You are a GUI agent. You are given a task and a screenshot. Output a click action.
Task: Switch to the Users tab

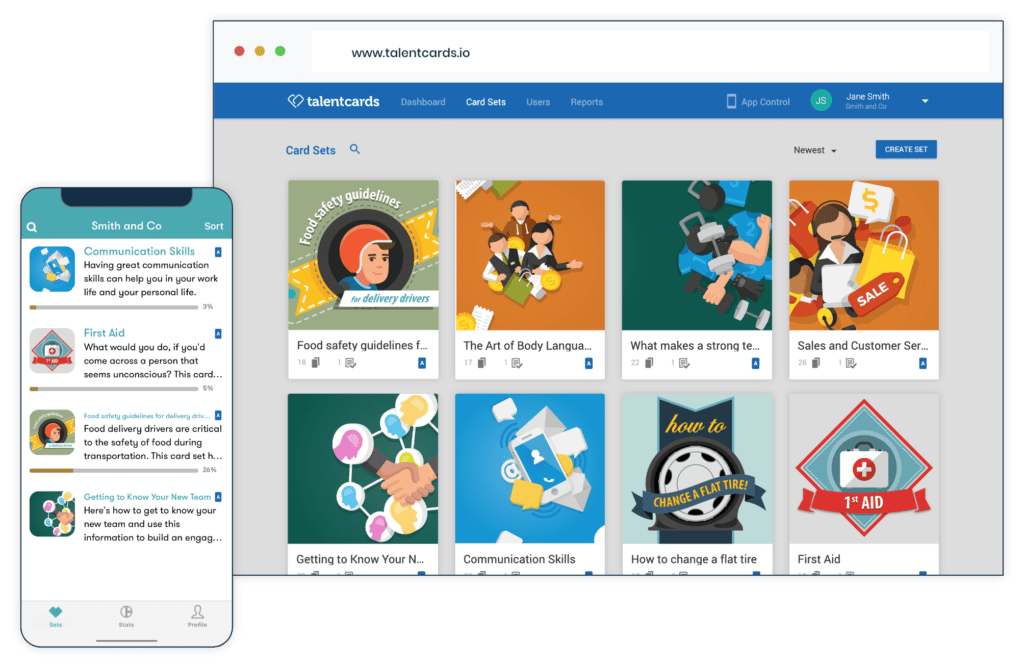pyautogui.click(x=538, y=102)
